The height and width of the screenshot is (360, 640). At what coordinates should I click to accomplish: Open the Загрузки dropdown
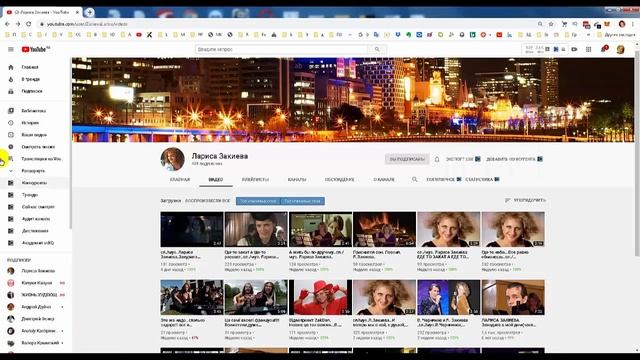(x=171, y=201)
